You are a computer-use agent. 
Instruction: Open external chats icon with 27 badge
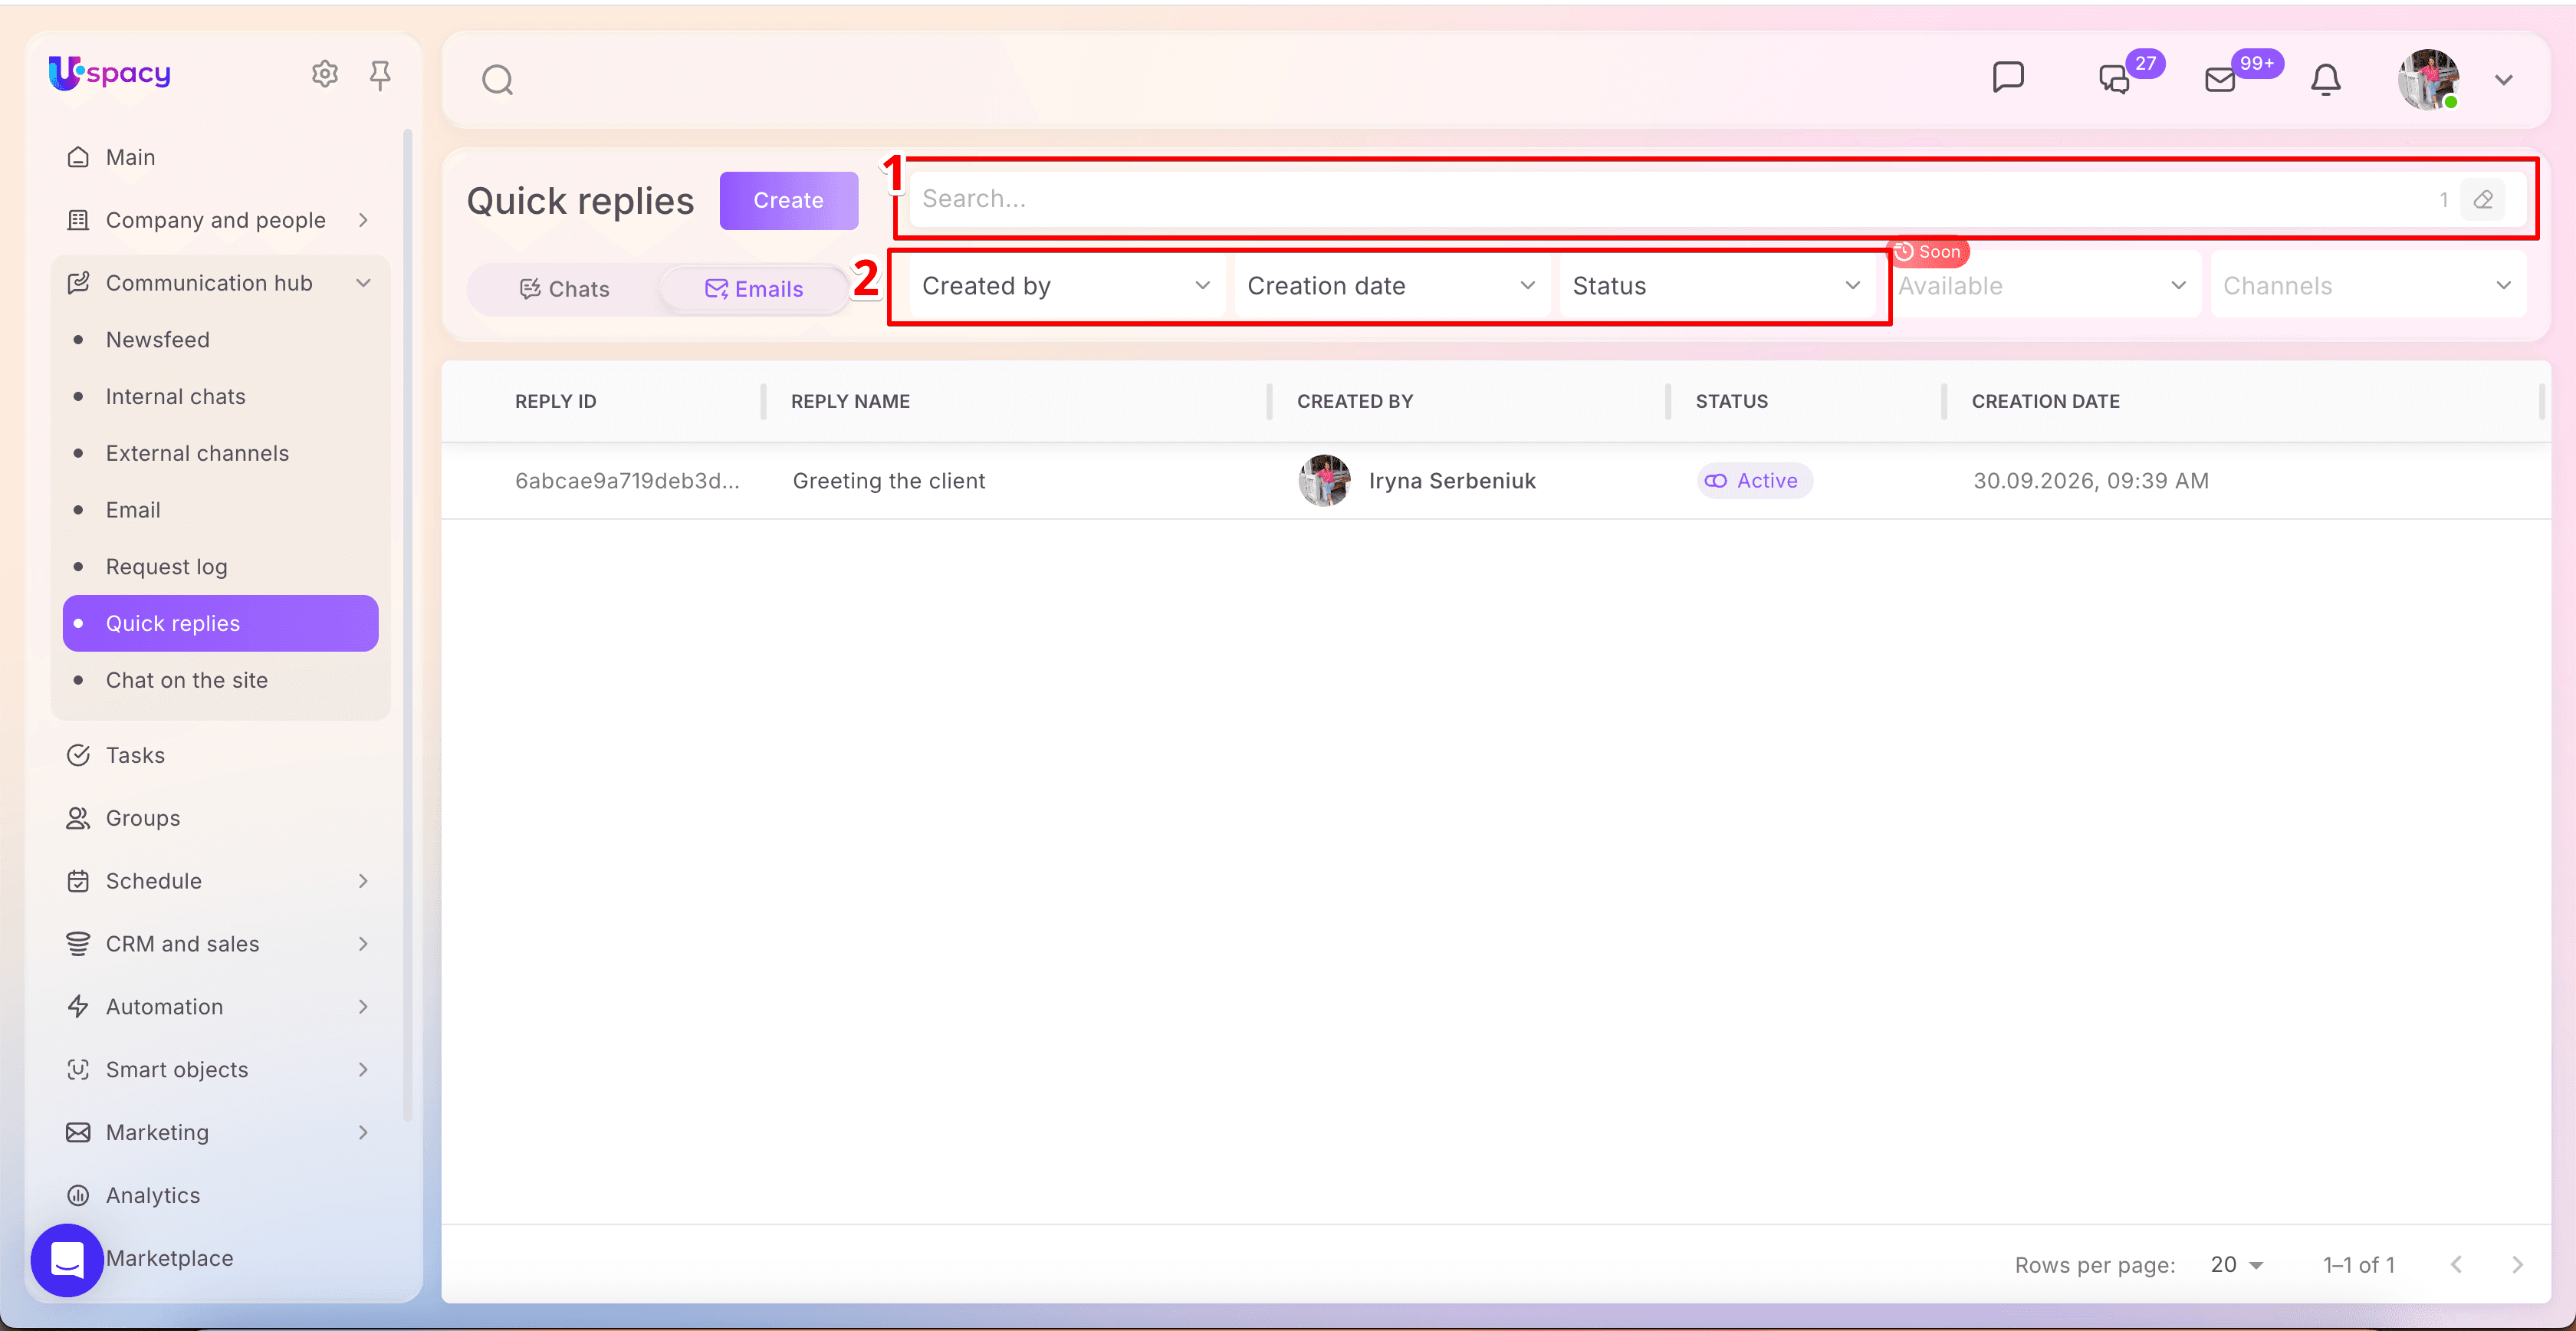[2115, 79]
